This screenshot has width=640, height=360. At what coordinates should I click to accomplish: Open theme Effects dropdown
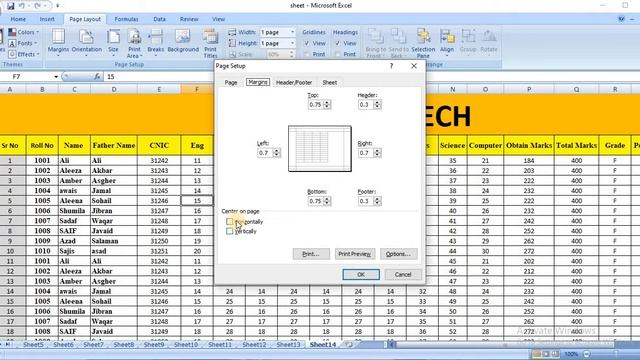point(24,54)
